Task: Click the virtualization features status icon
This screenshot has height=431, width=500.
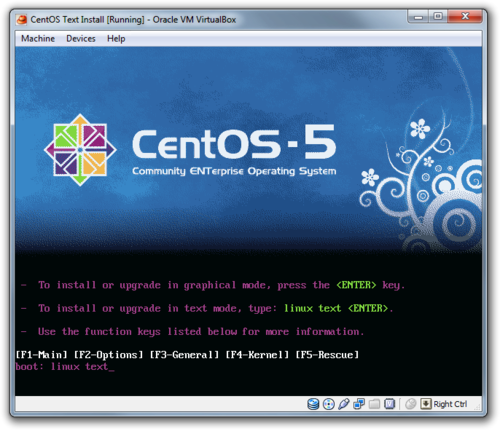Action: [x=389, y=404]
